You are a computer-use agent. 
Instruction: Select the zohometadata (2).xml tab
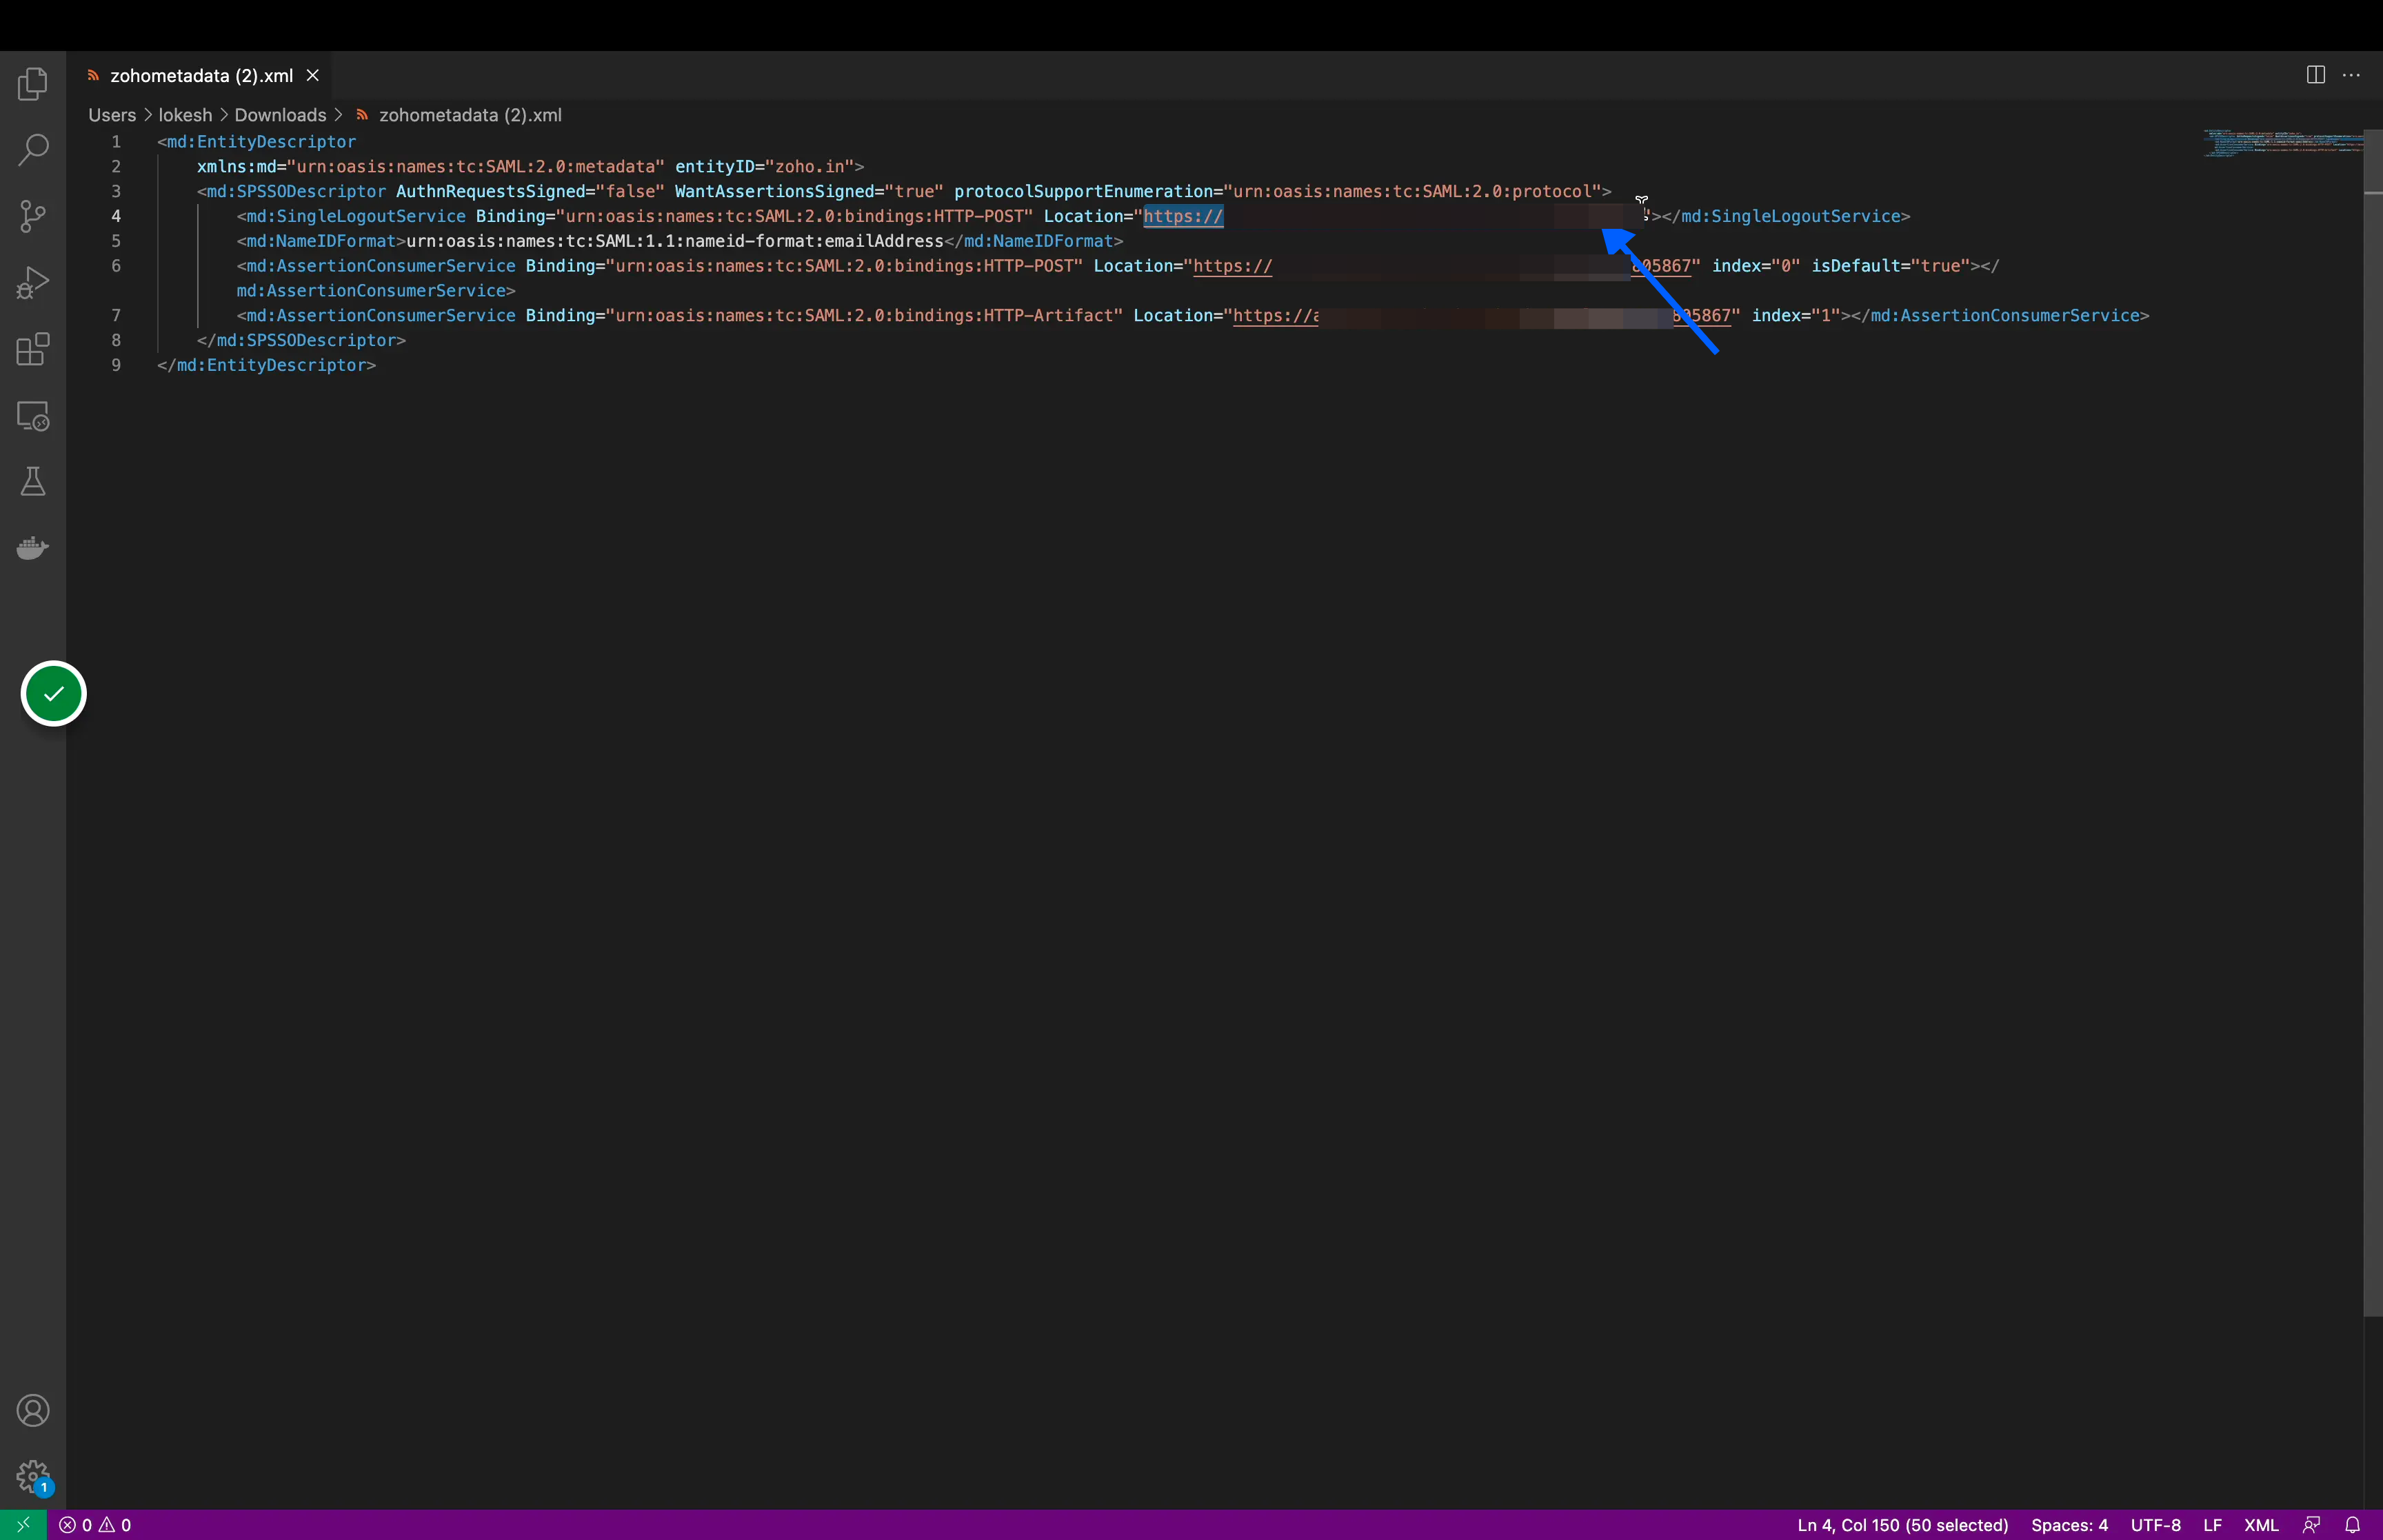click(201, 75)
